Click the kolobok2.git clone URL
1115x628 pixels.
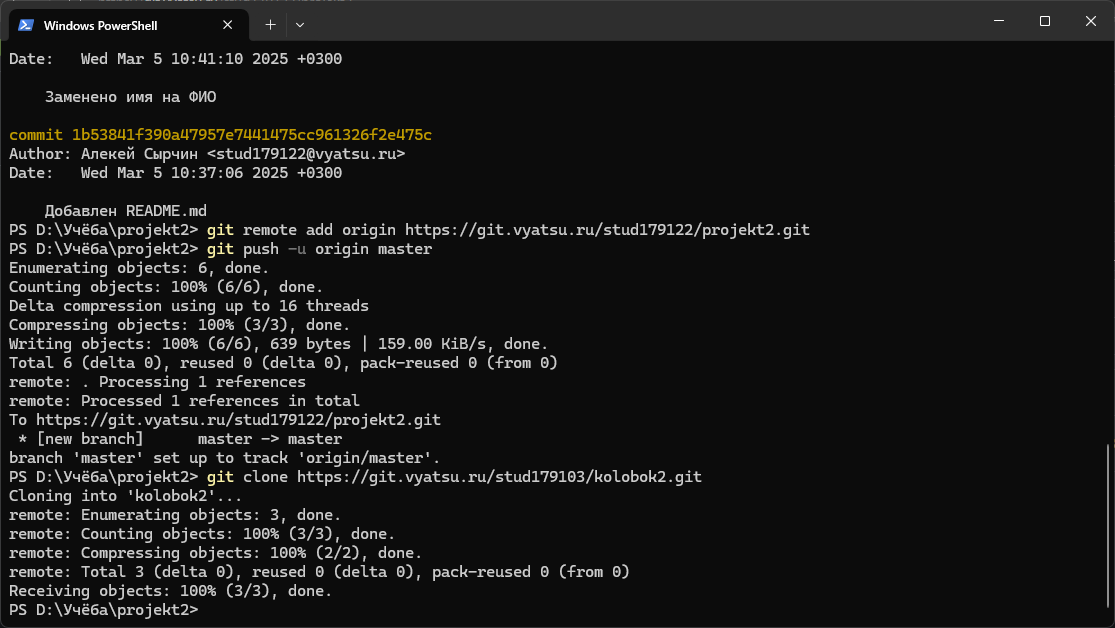(499, 477)
